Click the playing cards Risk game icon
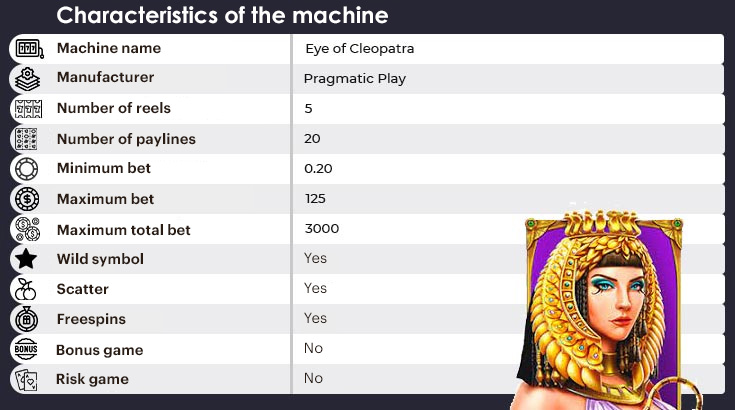This screenshot has width=735, height=410. pos(26,380)
